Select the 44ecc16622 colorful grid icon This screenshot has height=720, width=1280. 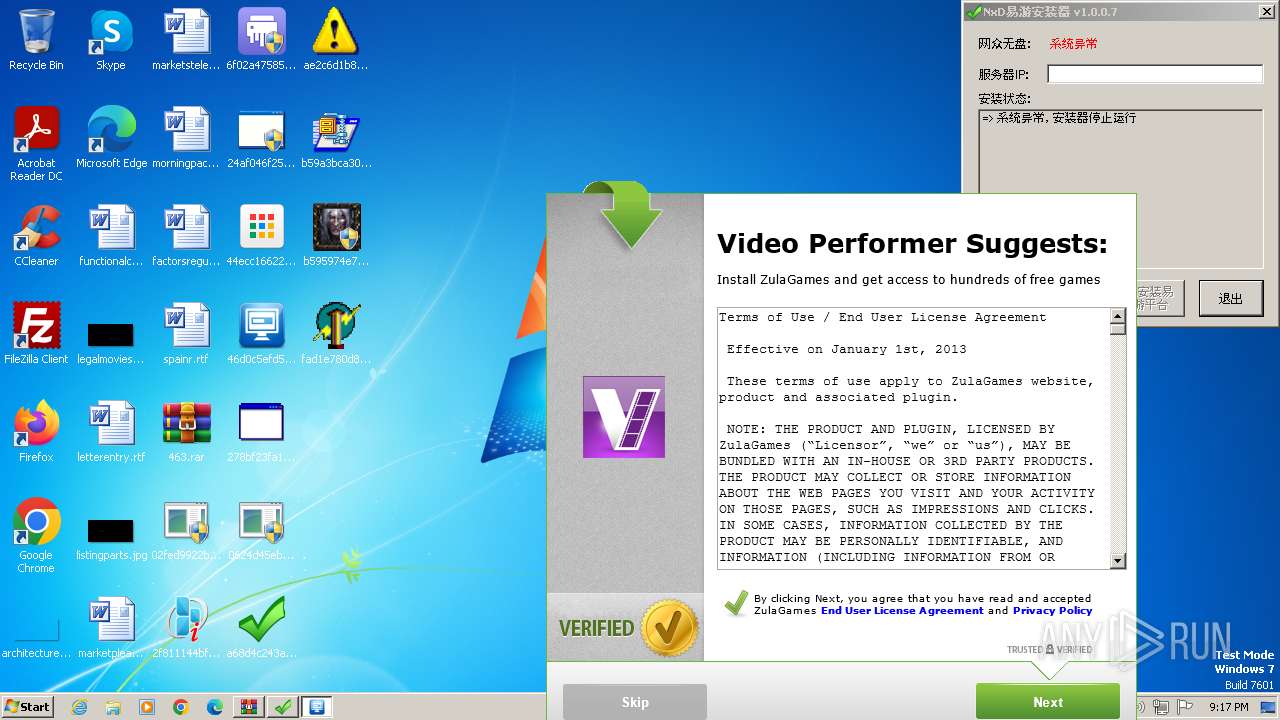[x=261, y=236]
